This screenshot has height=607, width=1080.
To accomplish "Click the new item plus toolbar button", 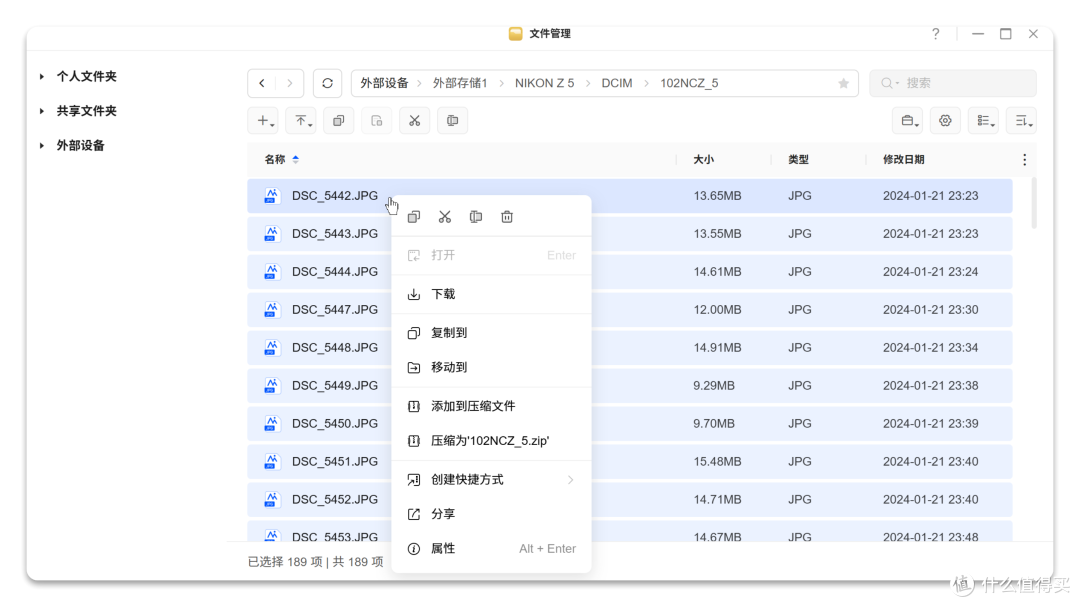I will tap(264, 121).
